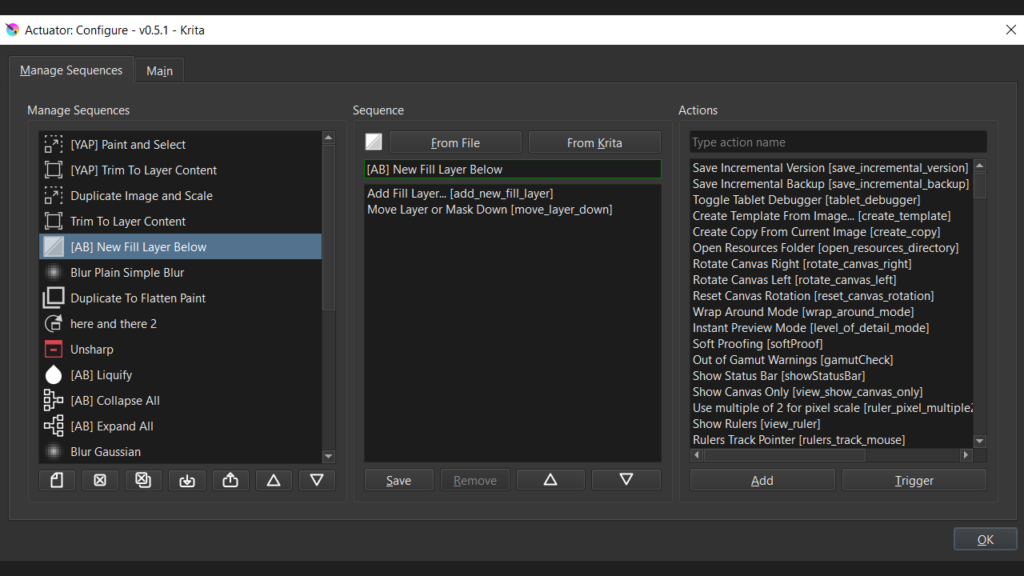The height and width of the screenshot is (576, 1024).
Task: Select the [AB] Liquify sequence
Action: click(180, 375)
